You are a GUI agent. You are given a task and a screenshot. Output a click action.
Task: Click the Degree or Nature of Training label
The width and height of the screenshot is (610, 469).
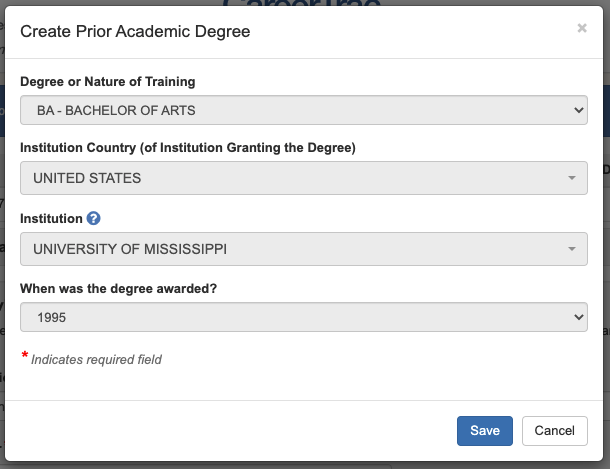click(x=108, y=81)
